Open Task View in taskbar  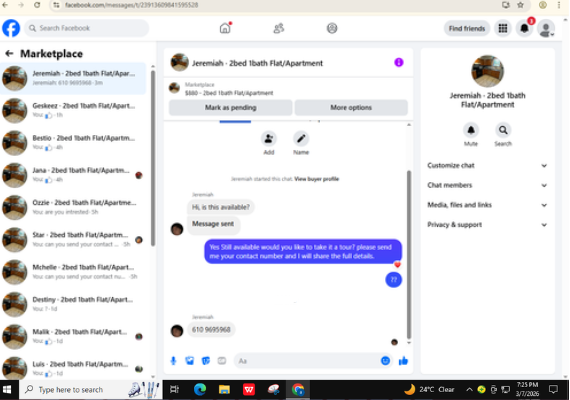point(174,390)
